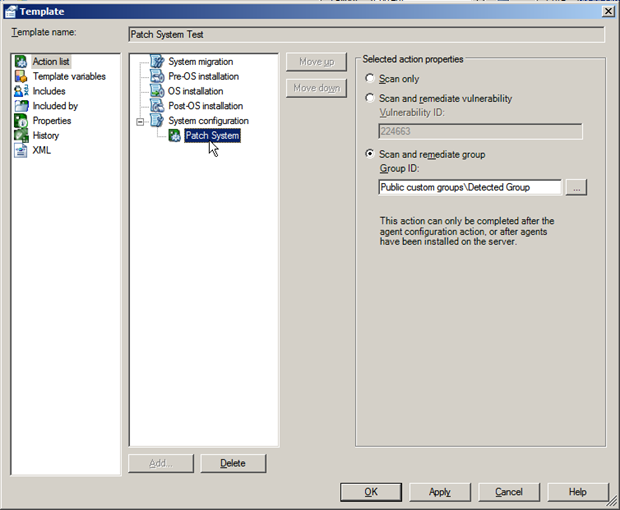This screenshot has width=620, height=510.
Task: Click the System migration tree icon
Action: (157, 61)
